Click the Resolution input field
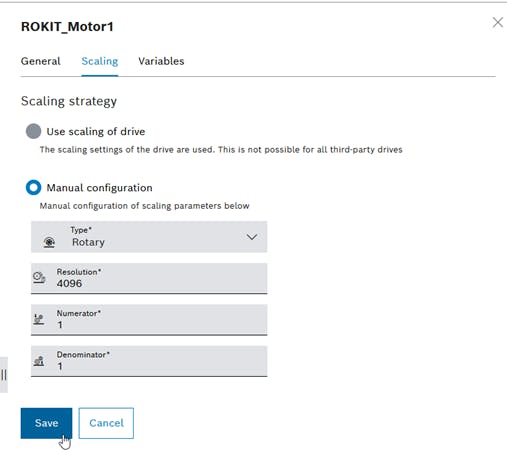The image size is (507, 464). click(149, 278)
